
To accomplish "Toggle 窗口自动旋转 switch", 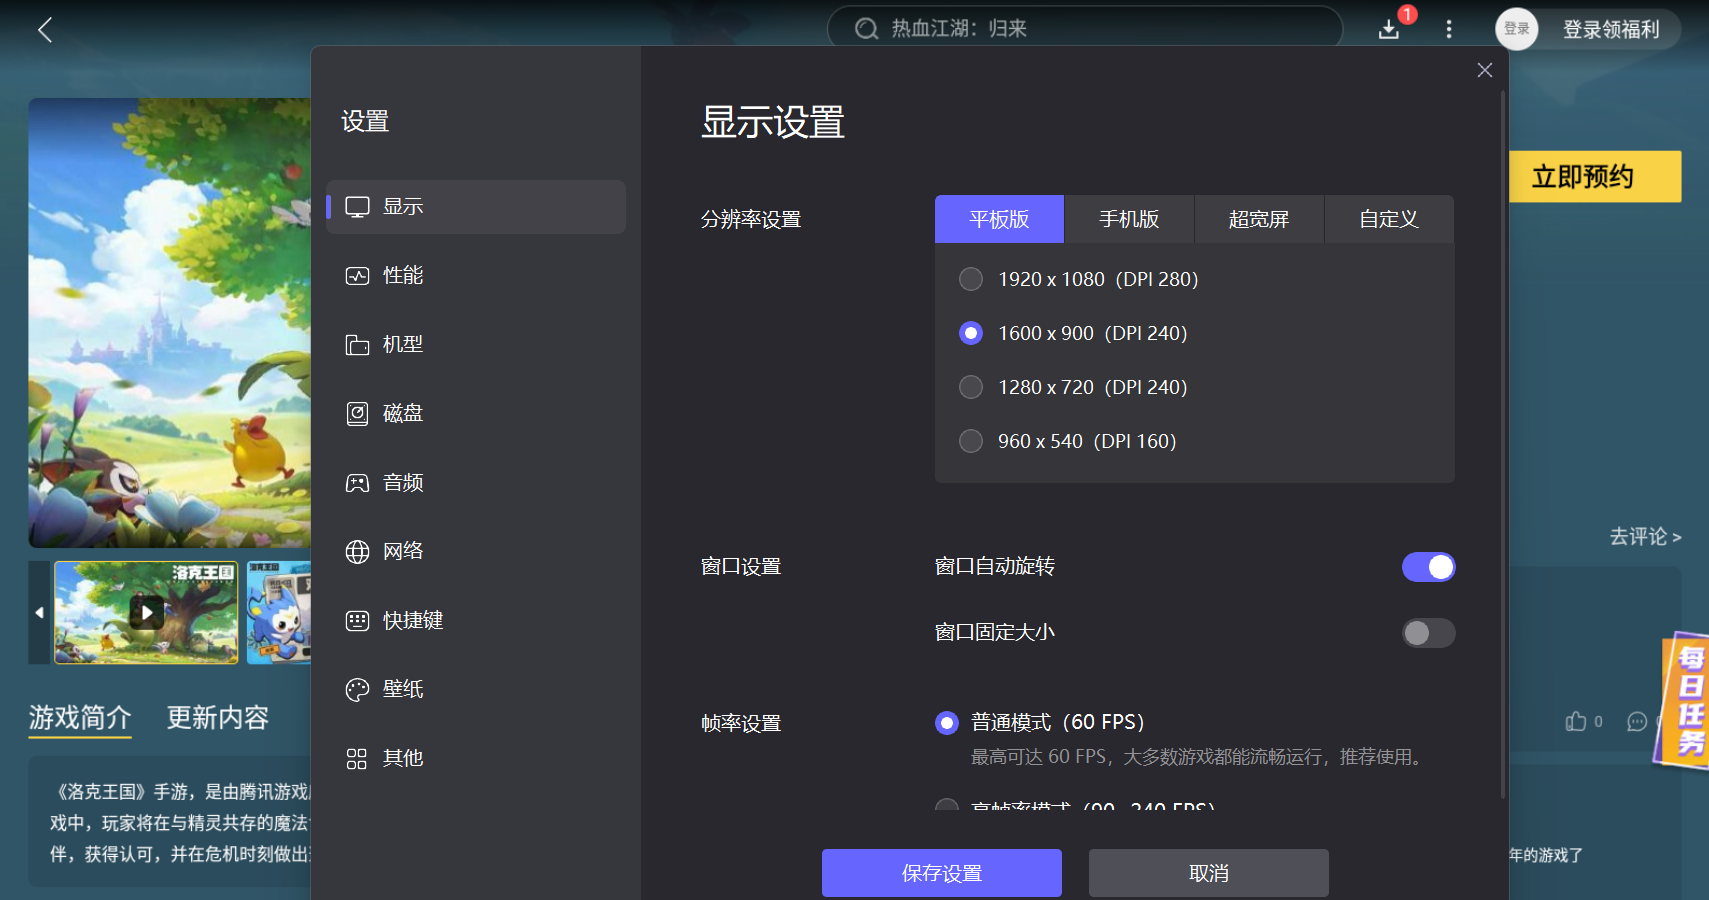I will 1428,567.
